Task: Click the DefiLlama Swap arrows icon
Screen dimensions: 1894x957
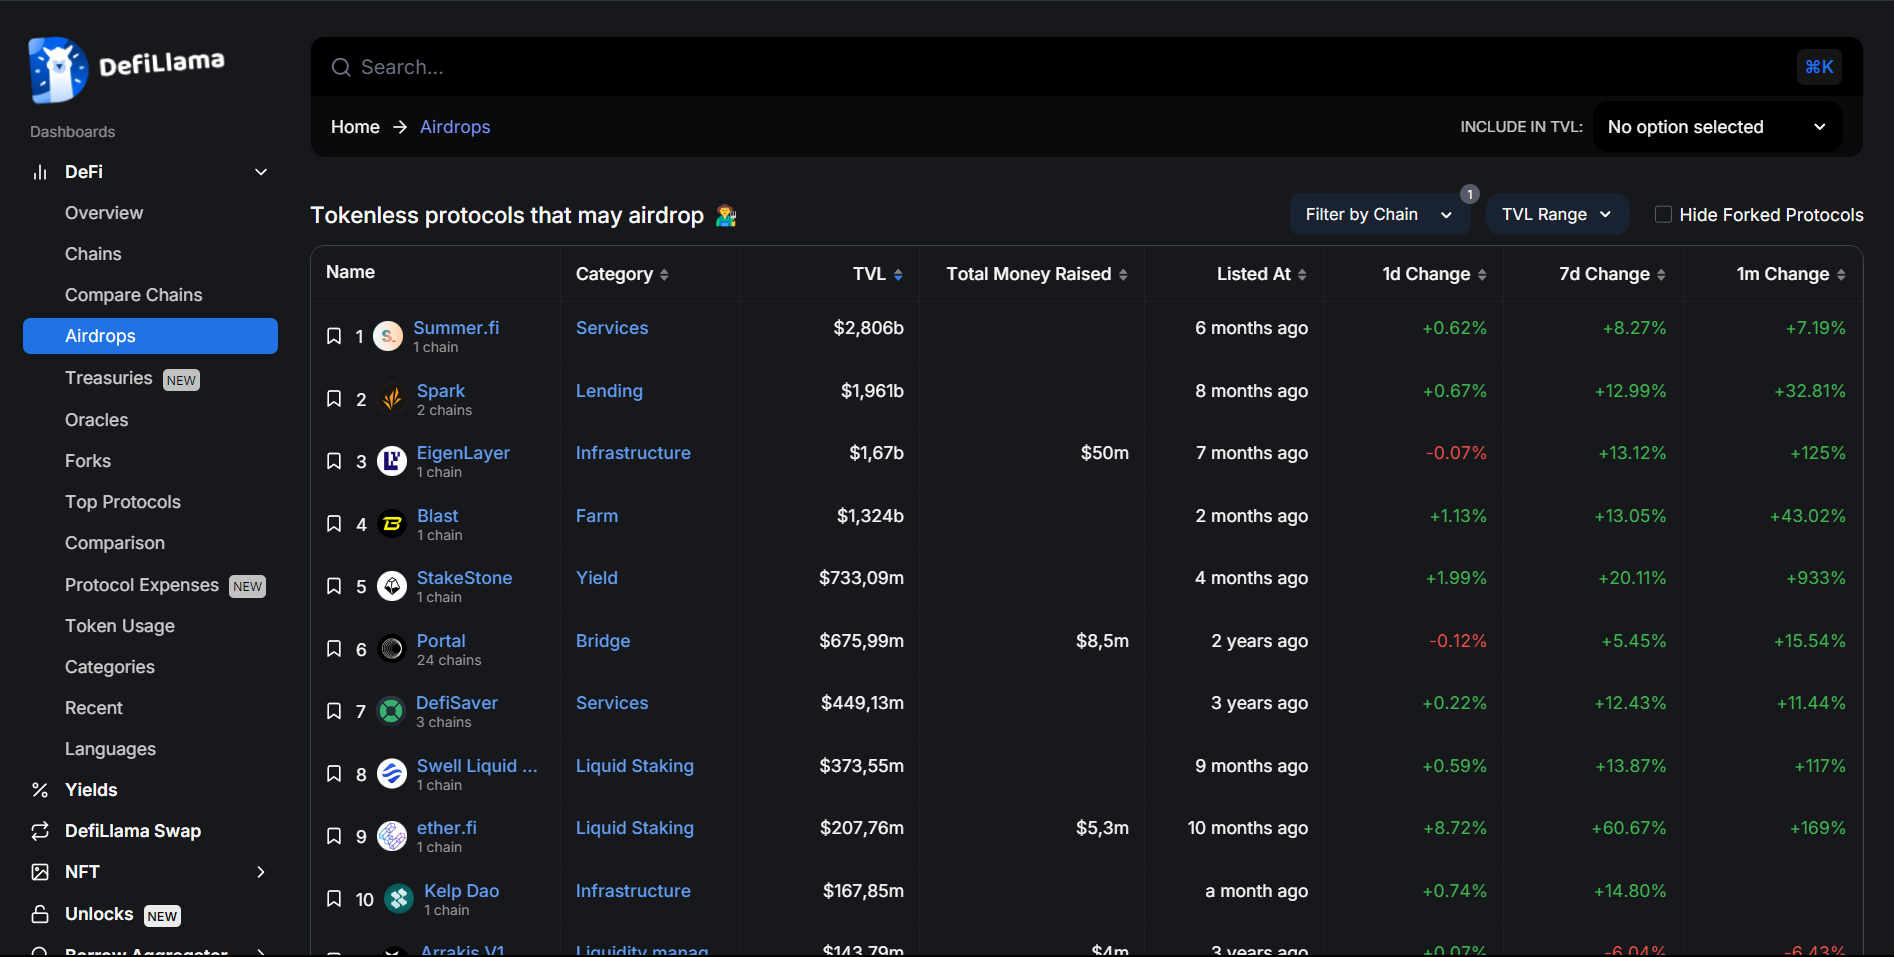Action: (40, 831)
